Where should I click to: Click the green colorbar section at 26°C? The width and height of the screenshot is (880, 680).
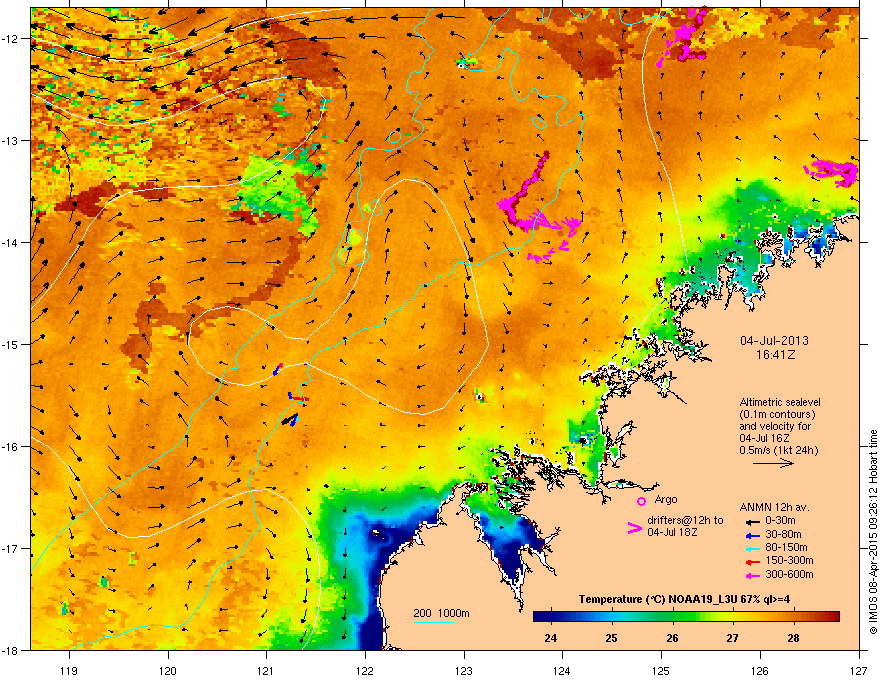click(x=672, y=616)
